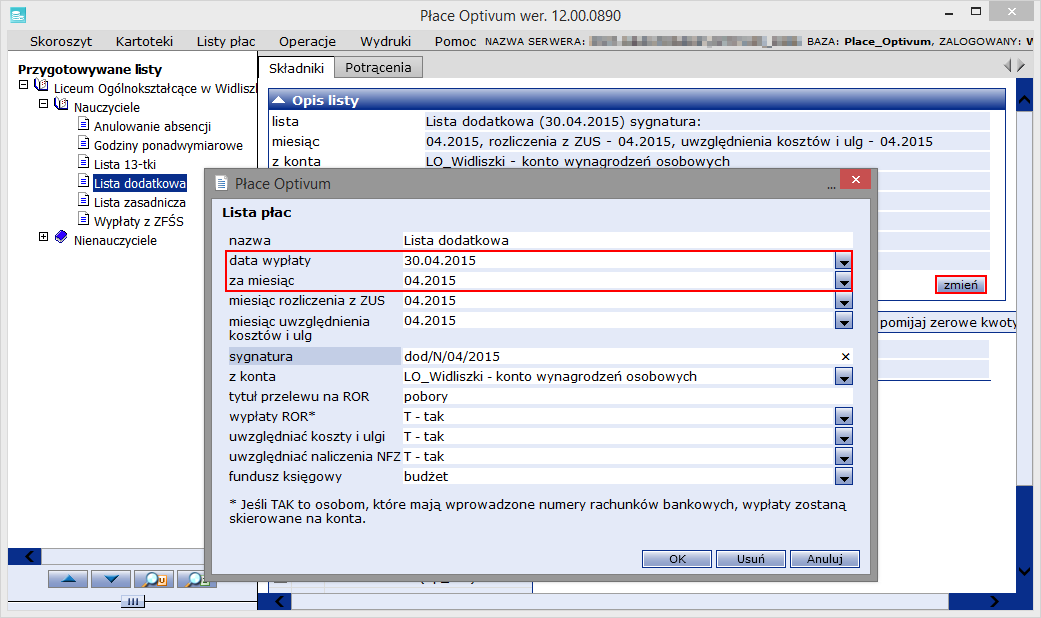This screenshot has height=618, width=1041.
Task: Open the Kartoteki menu
Action: tap(144, 41)
